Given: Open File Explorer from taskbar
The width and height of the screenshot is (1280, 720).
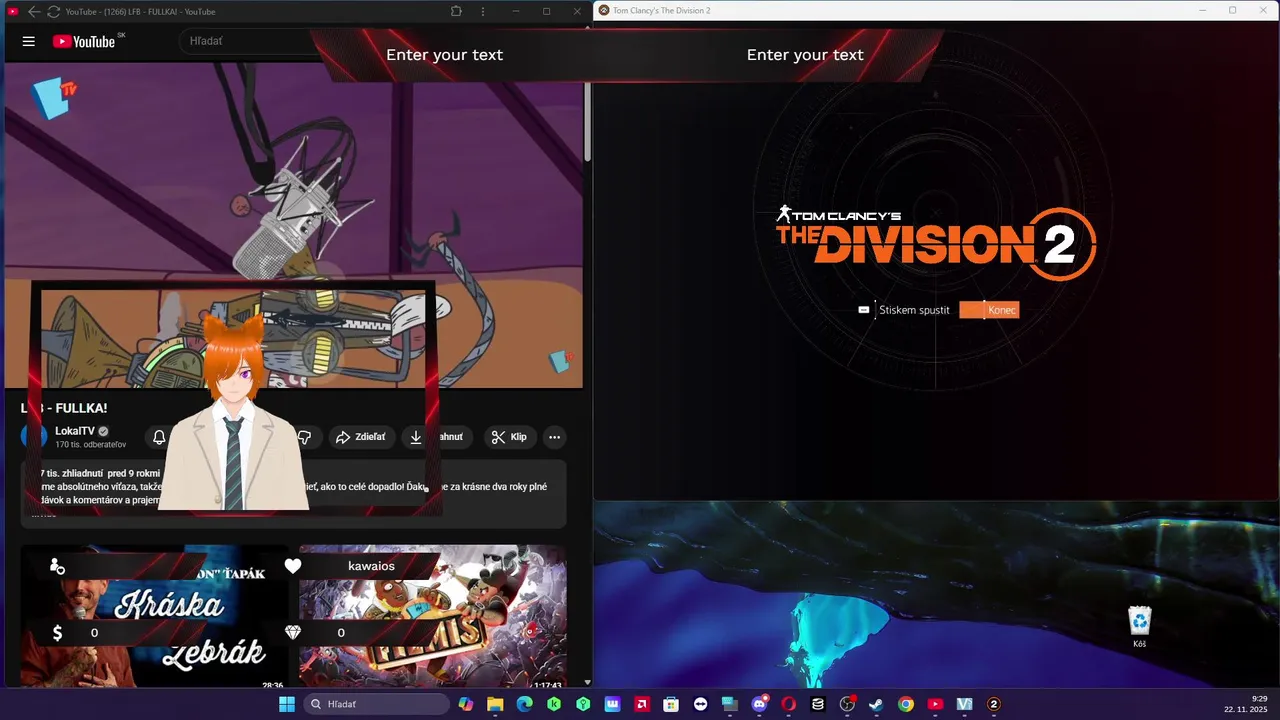Looking at the screenshot, I should click(x=495, y=704).
